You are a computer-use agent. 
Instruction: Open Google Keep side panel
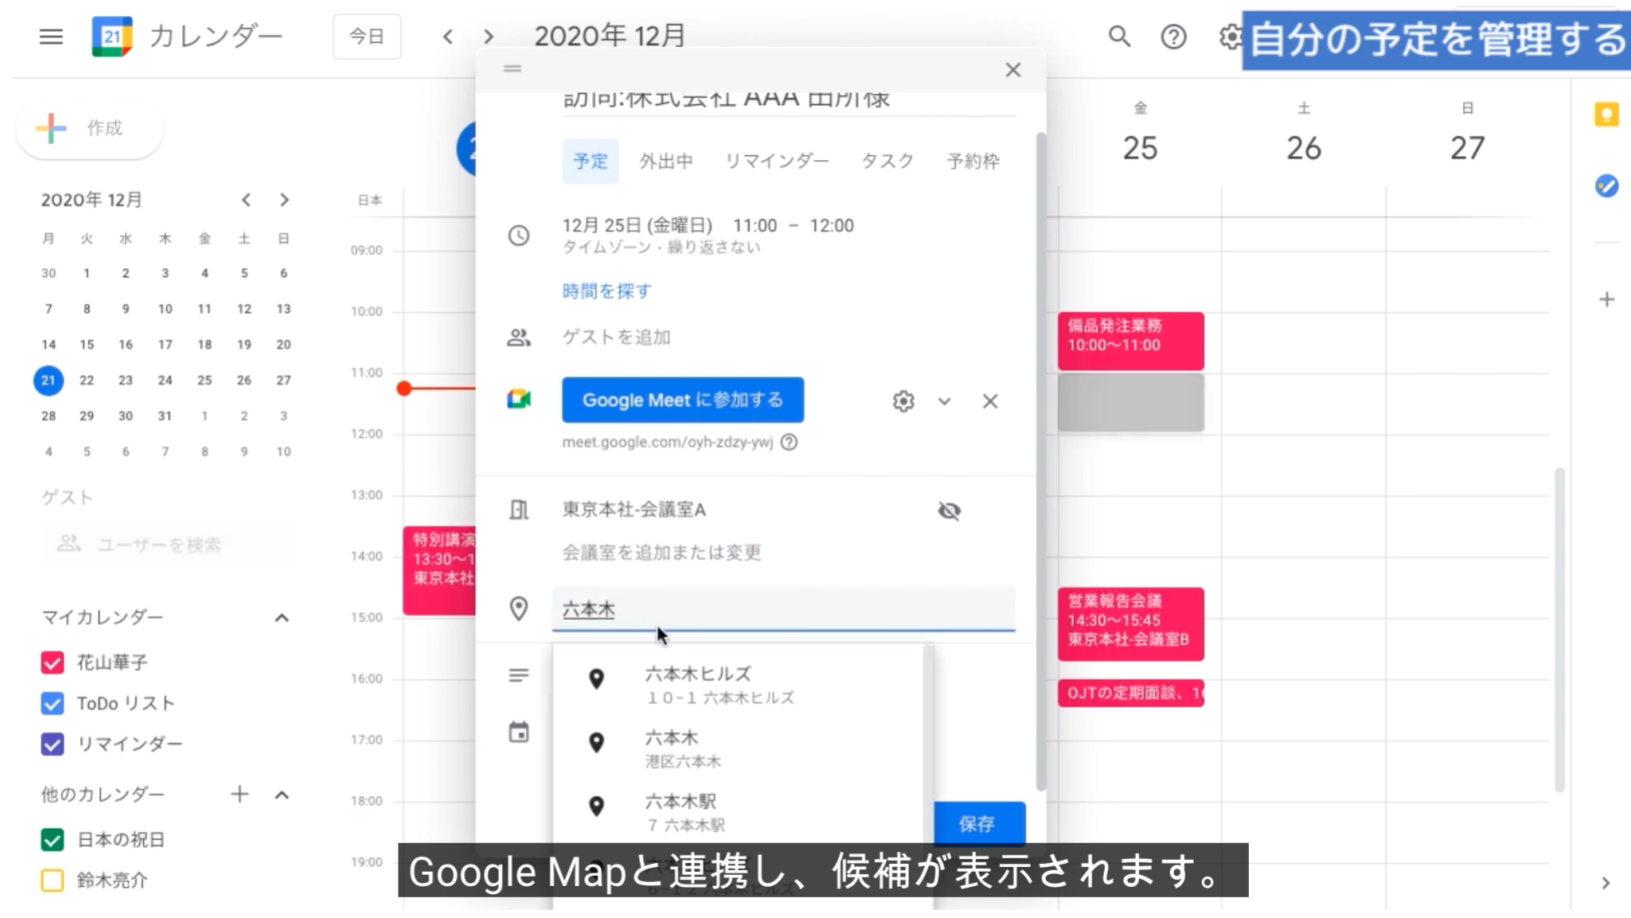point(1606,115)
